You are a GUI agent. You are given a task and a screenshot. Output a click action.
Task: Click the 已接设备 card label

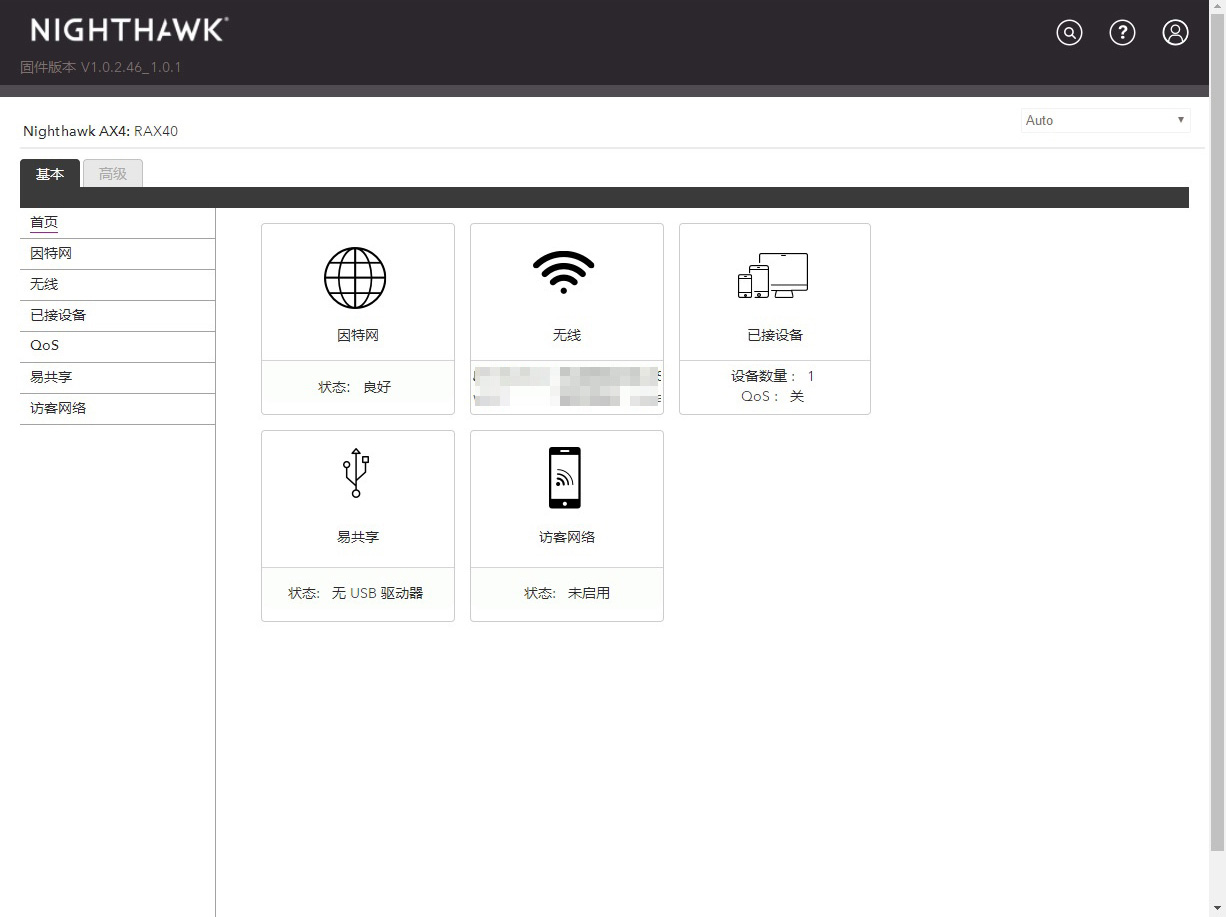pos(775,335)
